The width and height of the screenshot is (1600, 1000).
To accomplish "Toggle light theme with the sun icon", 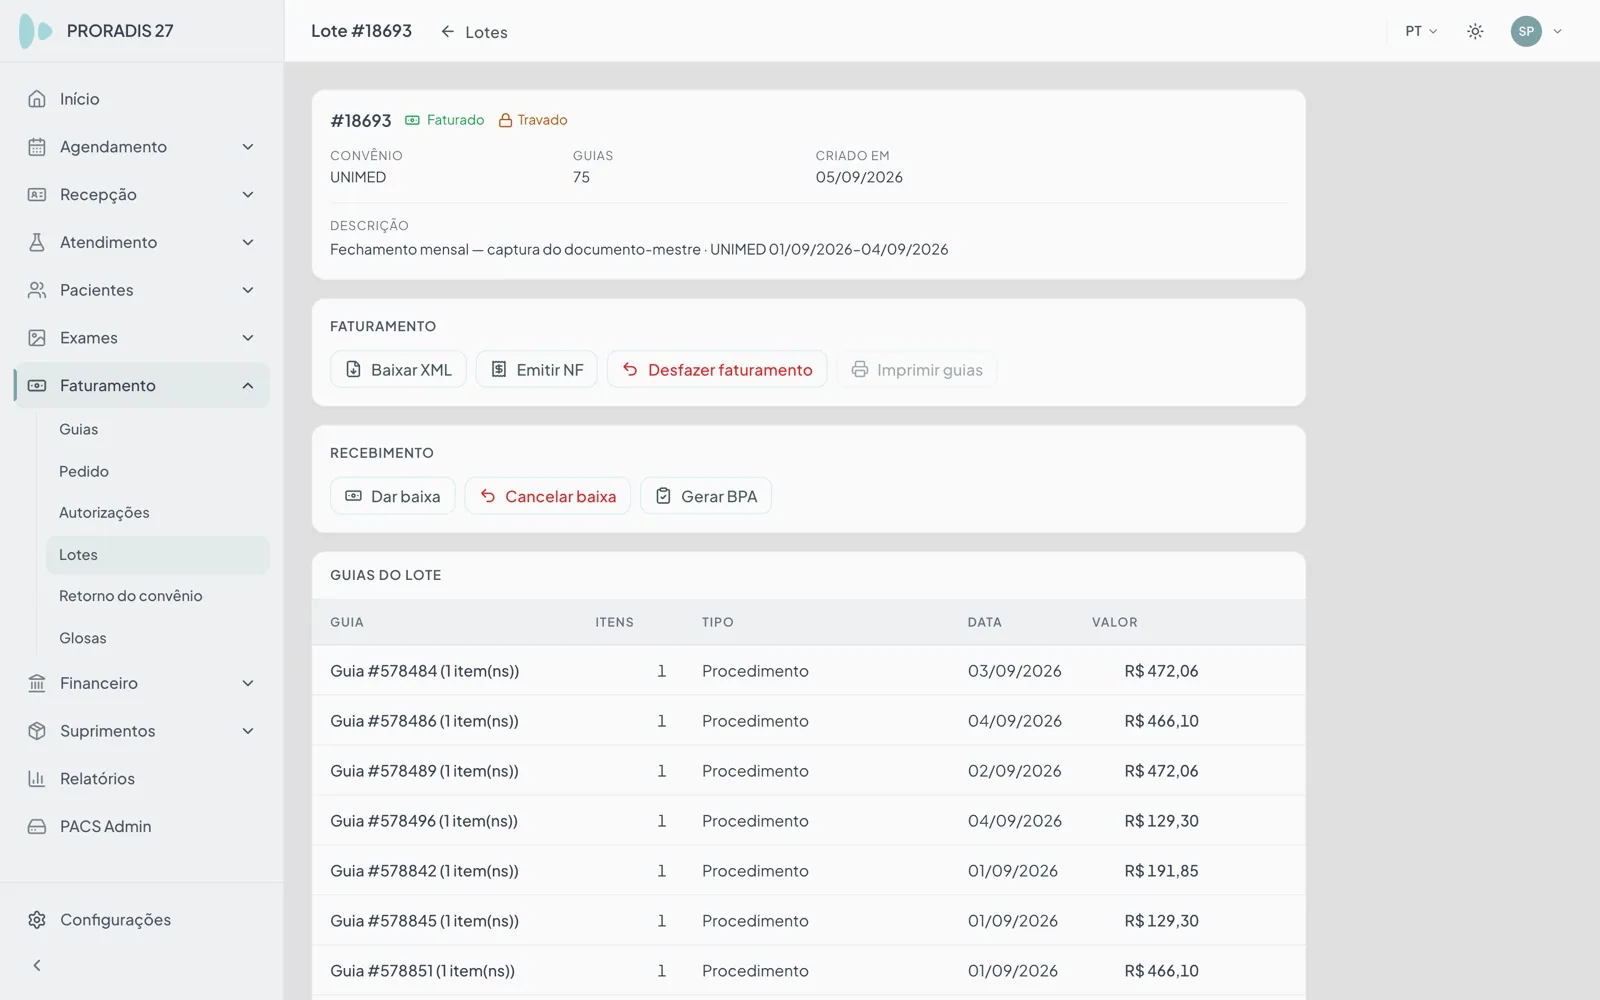I will tap(1475, 31).
